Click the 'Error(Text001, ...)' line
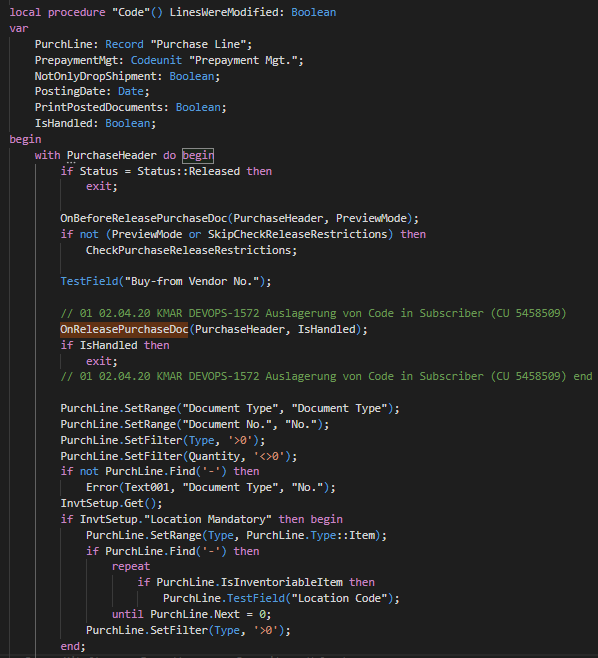The height and width of the screenshot is (658, 598). (211, 487)
